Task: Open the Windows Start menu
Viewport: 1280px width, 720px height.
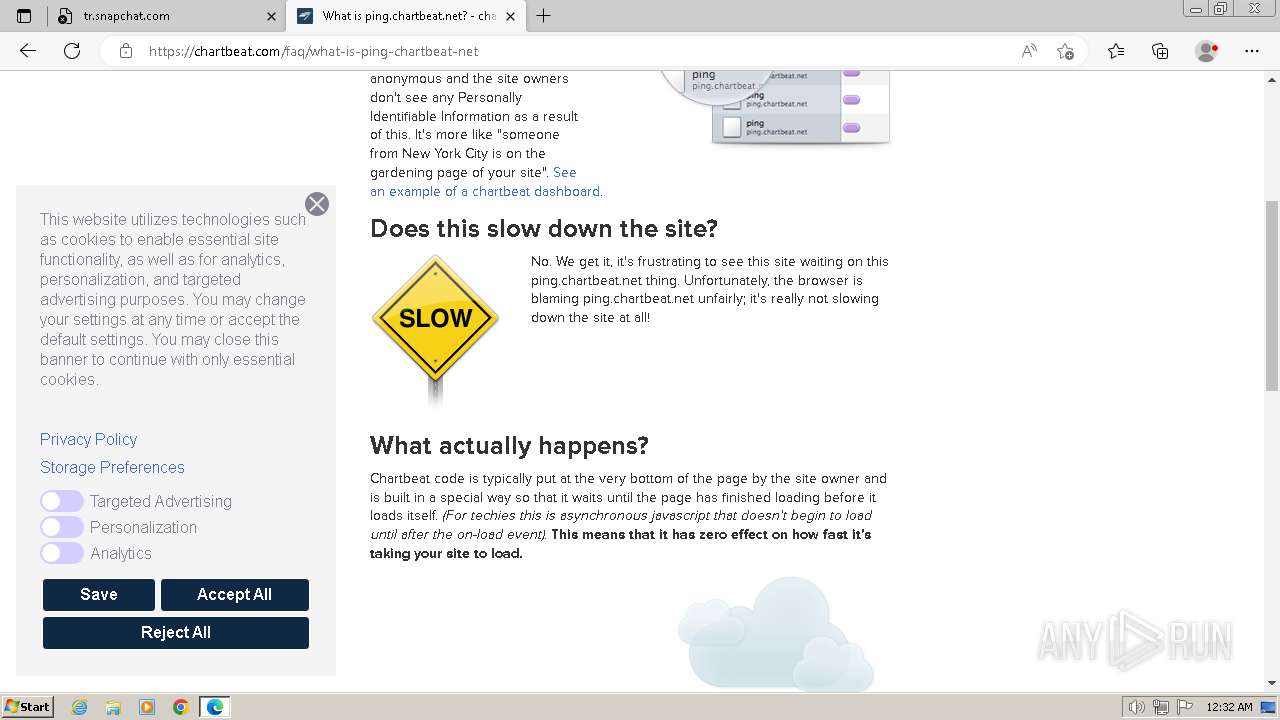Action: tap(27, 707)
